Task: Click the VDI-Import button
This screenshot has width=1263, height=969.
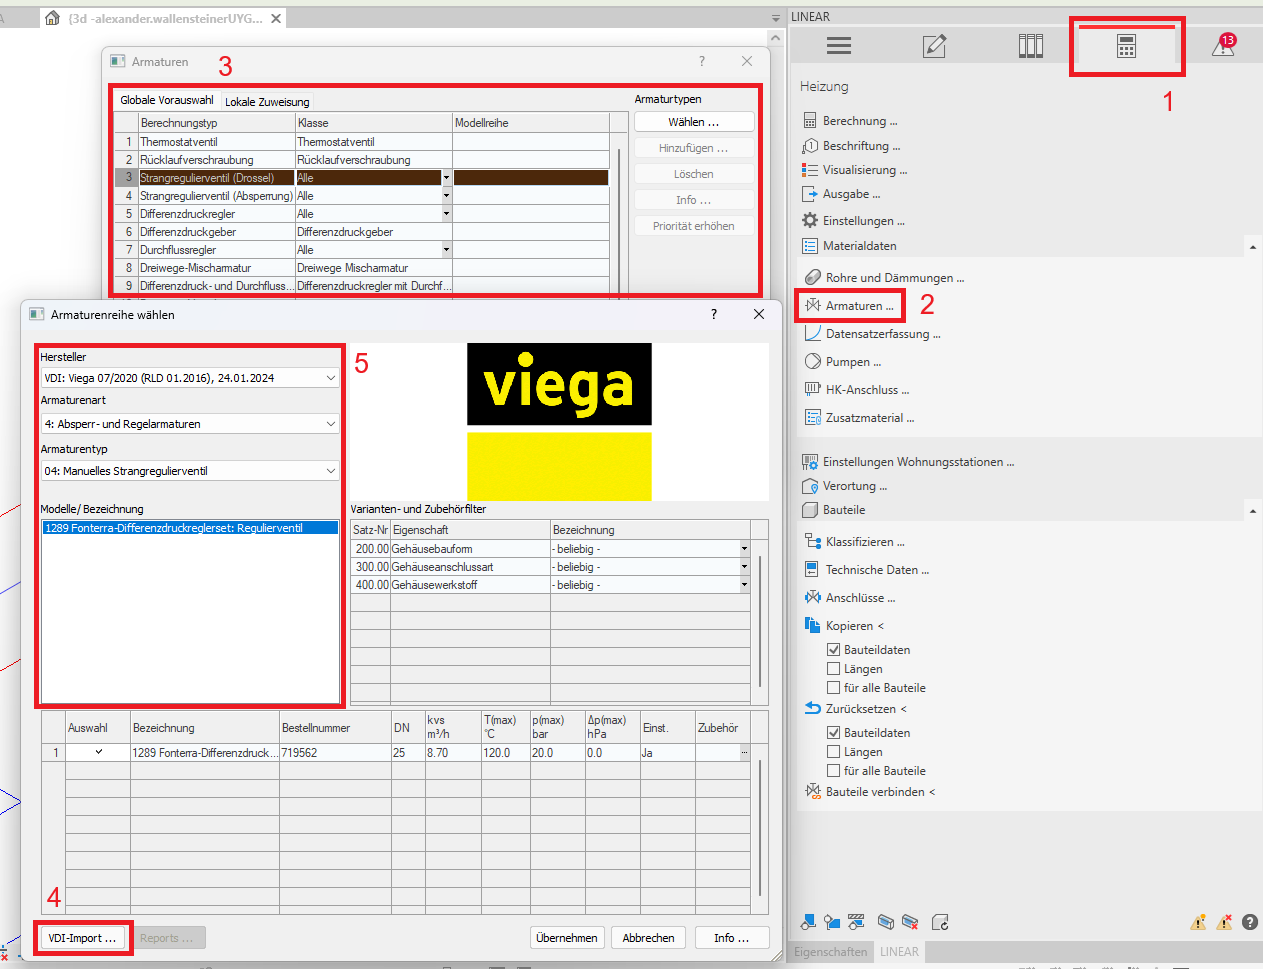Action: (x=83, y=938)
